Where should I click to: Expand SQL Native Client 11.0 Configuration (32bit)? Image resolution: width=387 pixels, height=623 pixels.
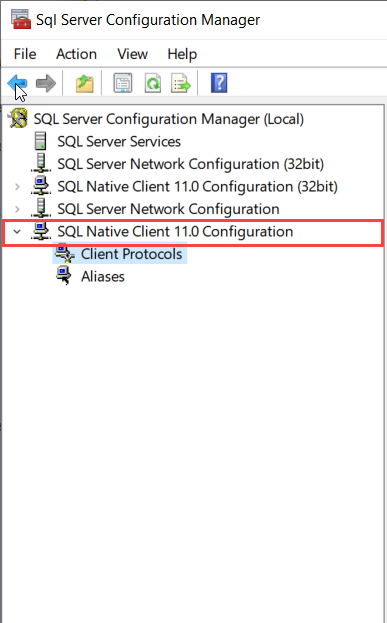click(x=17, y=186)
